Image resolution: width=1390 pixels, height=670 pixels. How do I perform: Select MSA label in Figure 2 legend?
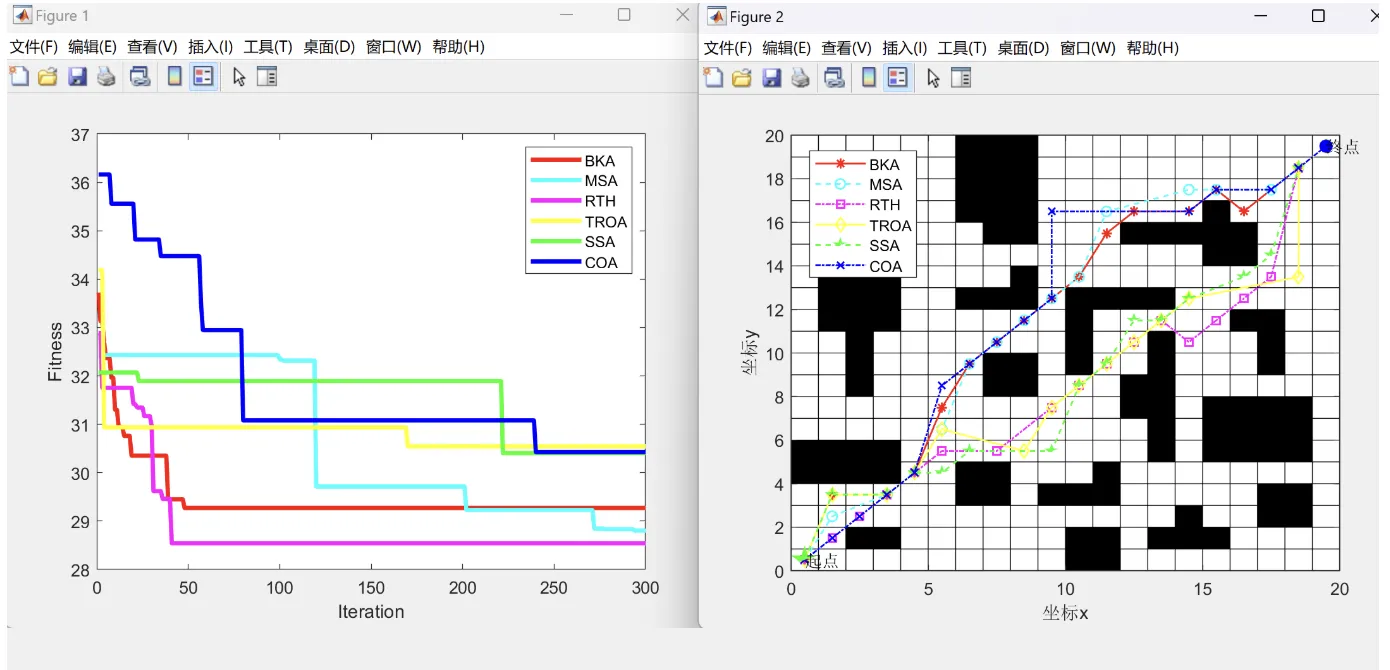[x=885, y=184]
